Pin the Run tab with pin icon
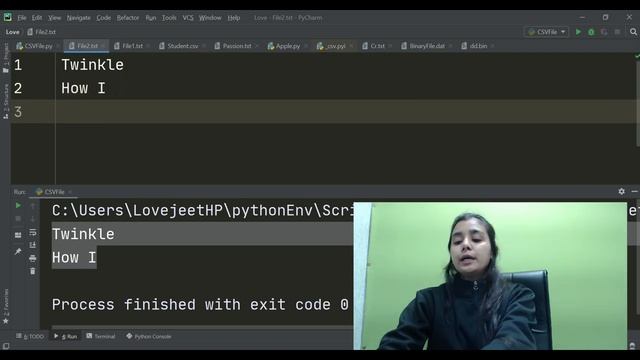Viewport: 640px width, 360px height. click(18, 251)
